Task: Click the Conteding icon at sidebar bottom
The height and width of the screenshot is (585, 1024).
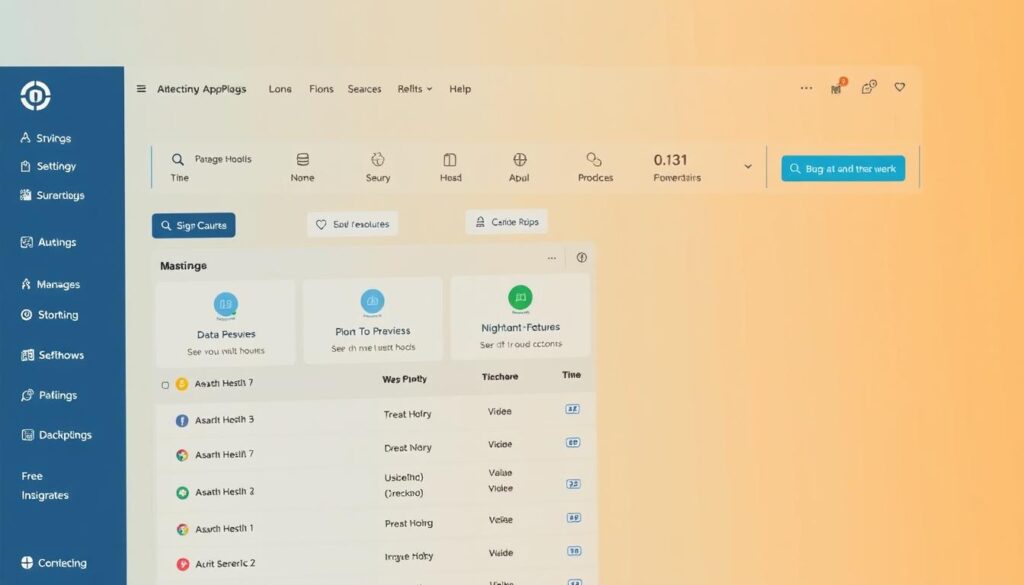Action: pos(30,562)
